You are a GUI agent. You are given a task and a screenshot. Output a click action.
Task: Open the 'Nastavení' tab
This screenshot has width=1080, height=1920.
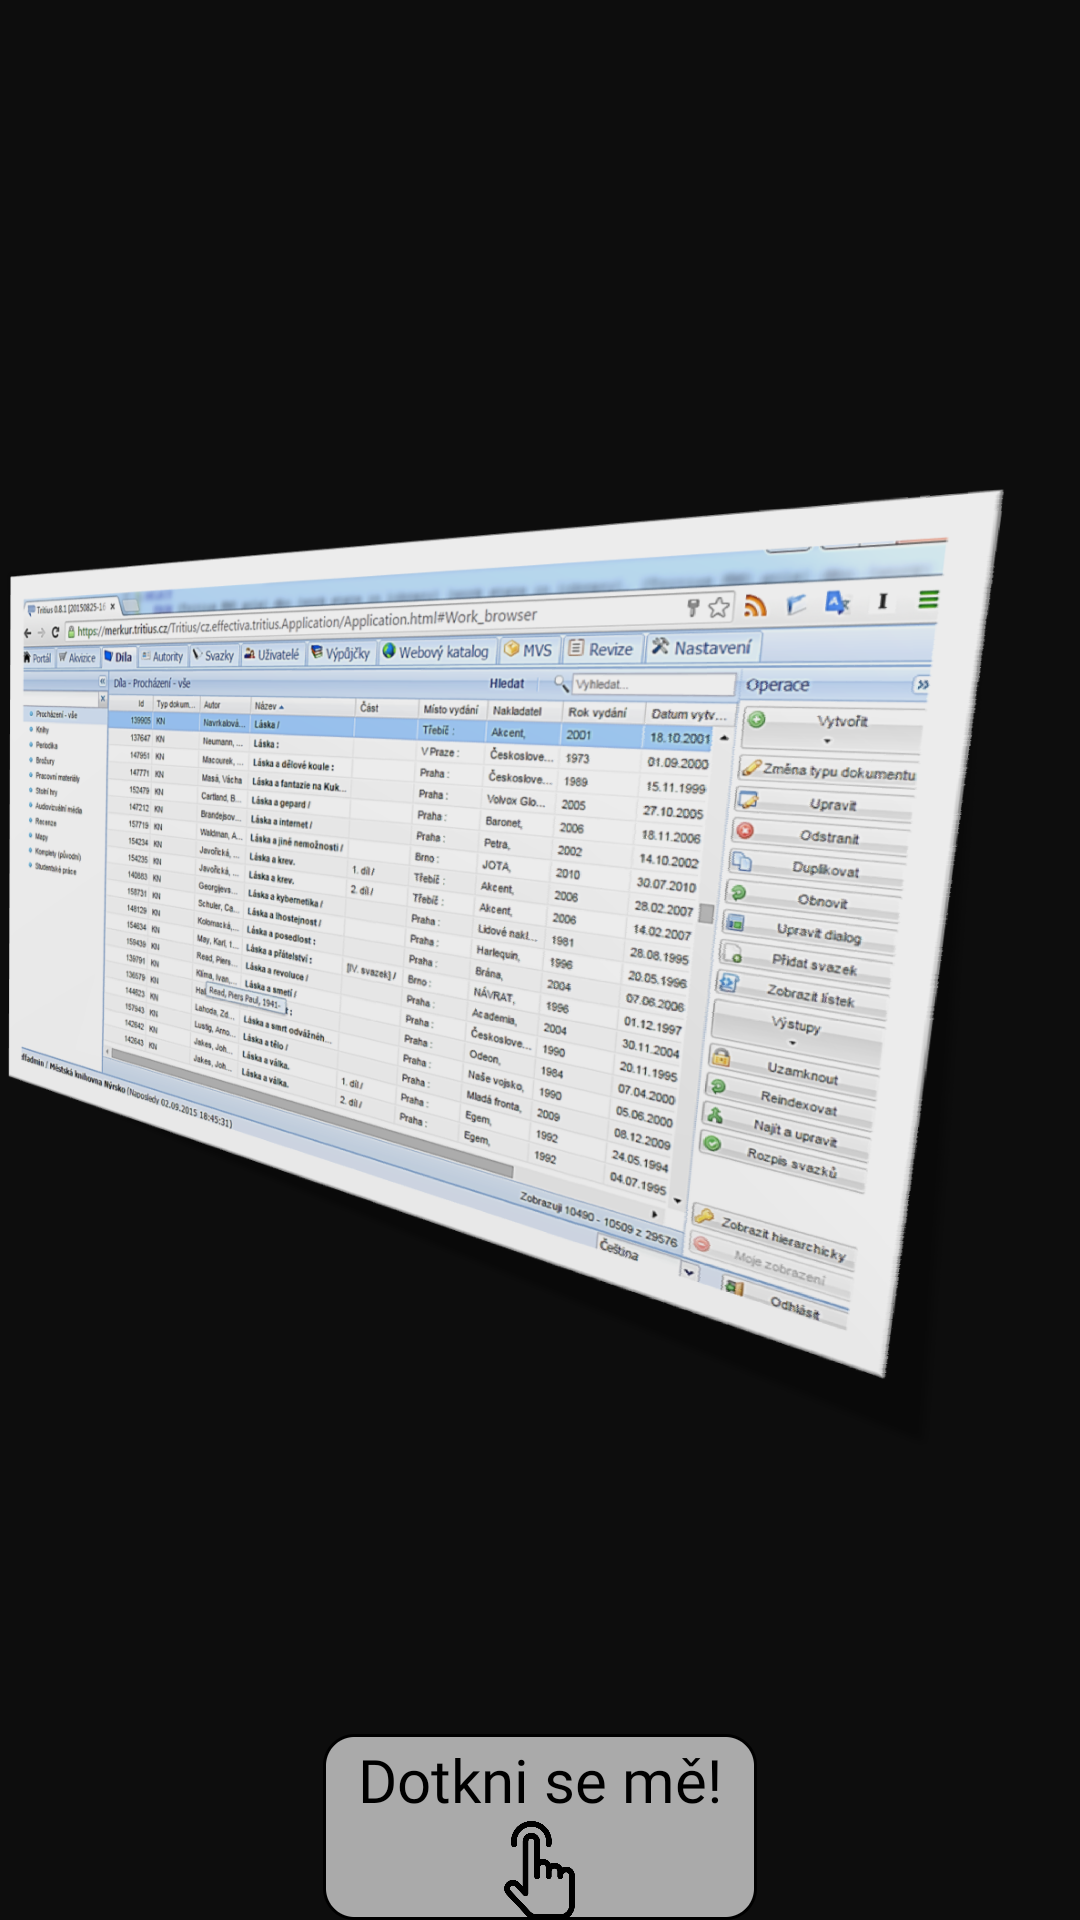click(x=703, y=647)
